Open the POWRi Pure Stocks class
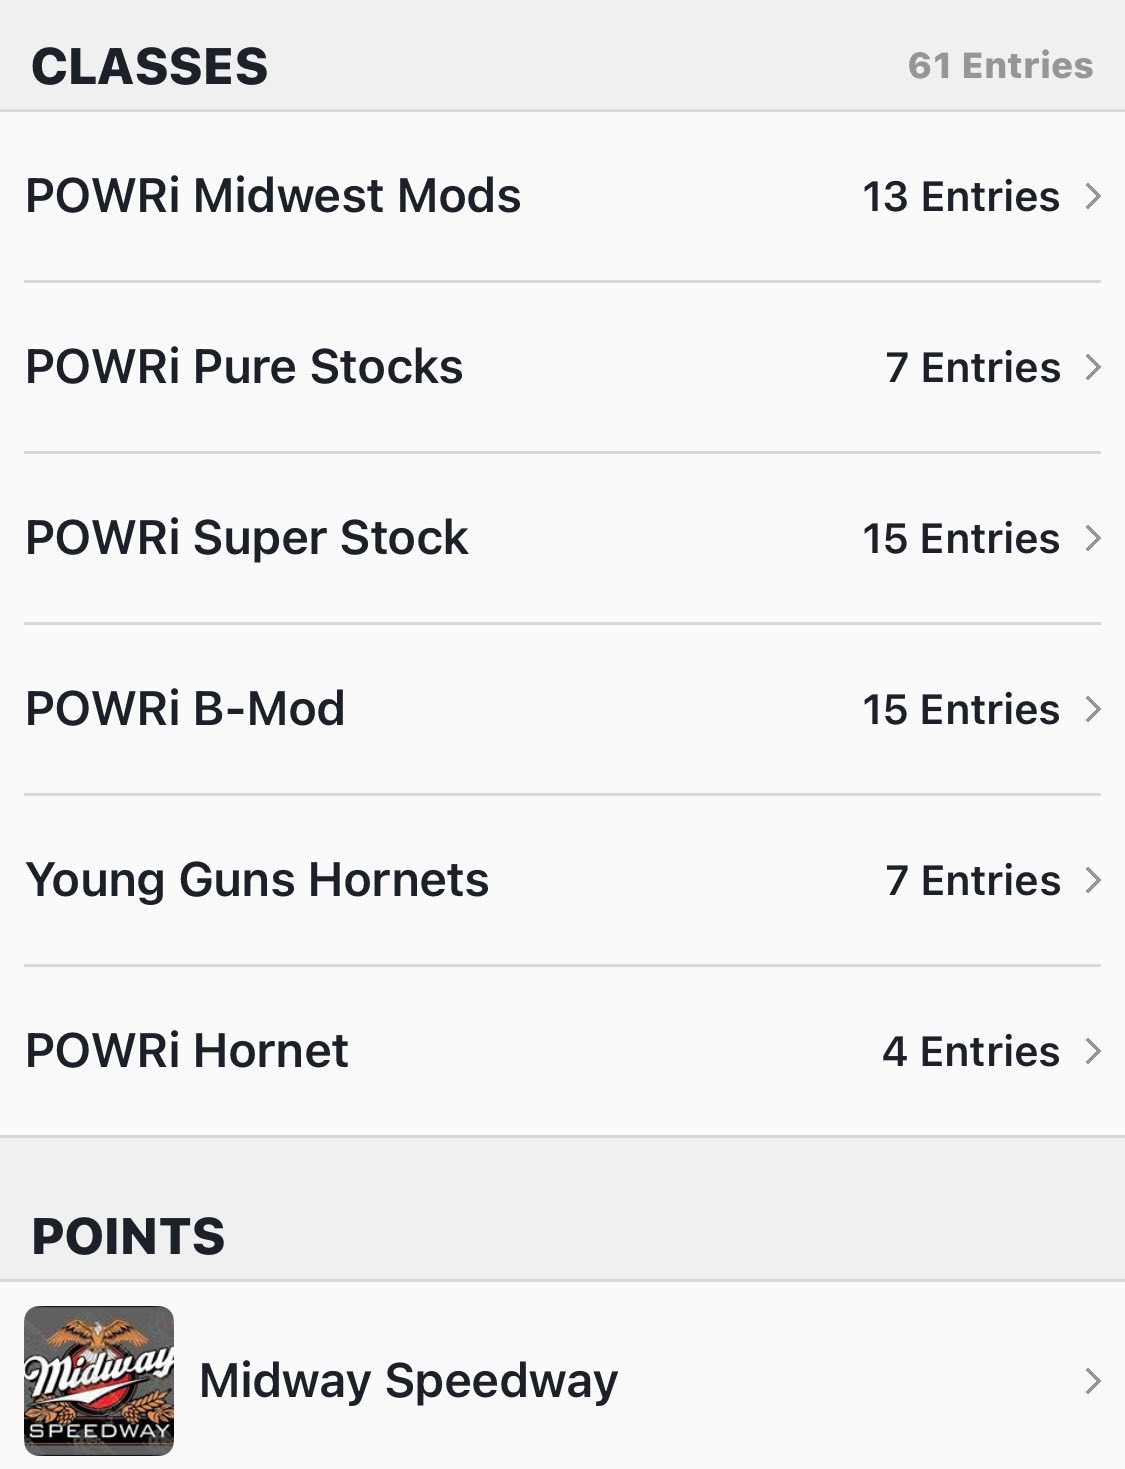 [x=244, y=367]
